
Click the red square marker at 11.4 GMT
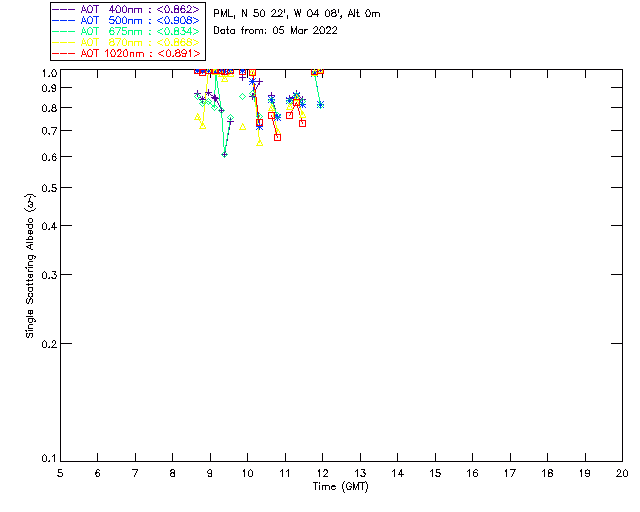click(x=302, y=123)
